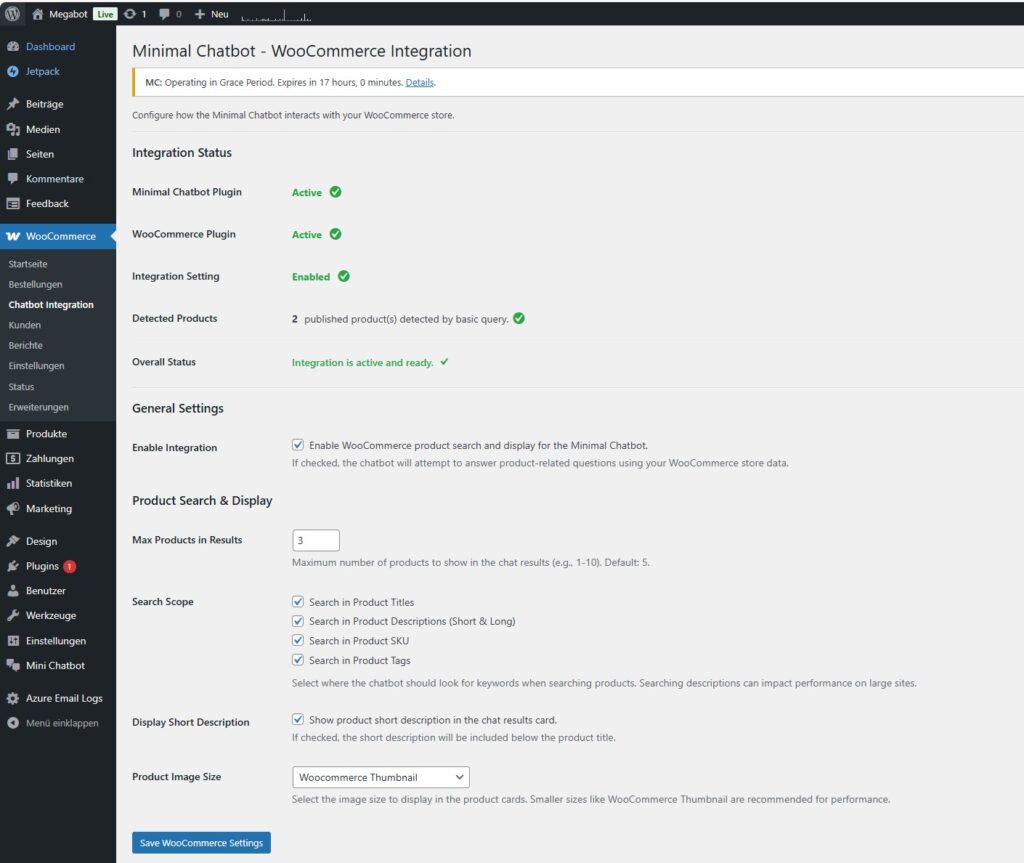Click the Seiten pages icon
This screenshot has width=1024, height=863.
pyautogui.click(x=13, y=154)
